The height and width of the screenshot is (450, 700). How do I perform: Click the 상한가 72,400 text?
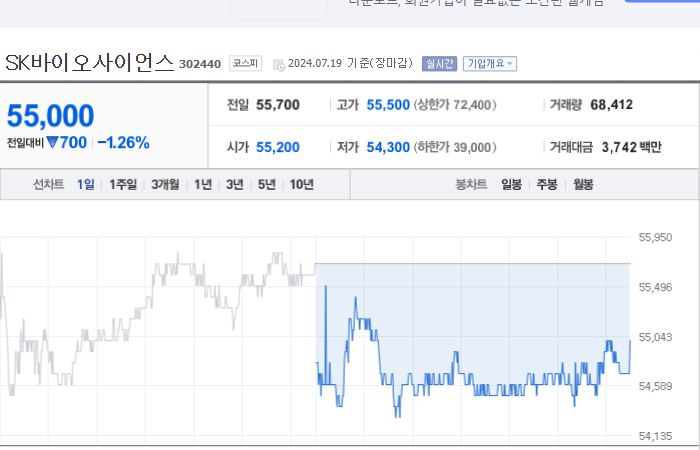pos(455,105)
